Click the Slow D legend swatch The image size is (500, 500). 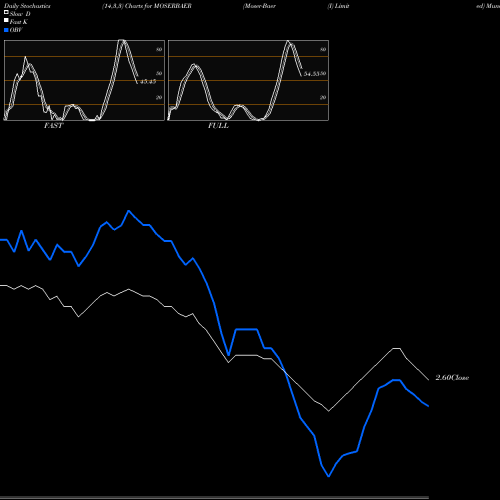(6, 12)
